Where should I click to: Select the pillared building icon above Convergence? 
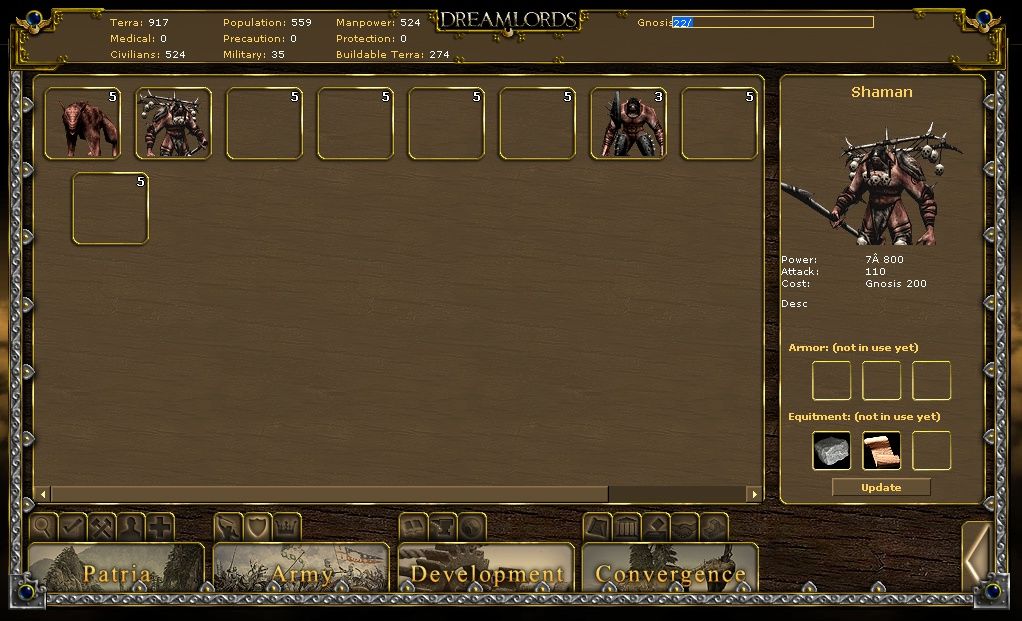coord(626,526)
